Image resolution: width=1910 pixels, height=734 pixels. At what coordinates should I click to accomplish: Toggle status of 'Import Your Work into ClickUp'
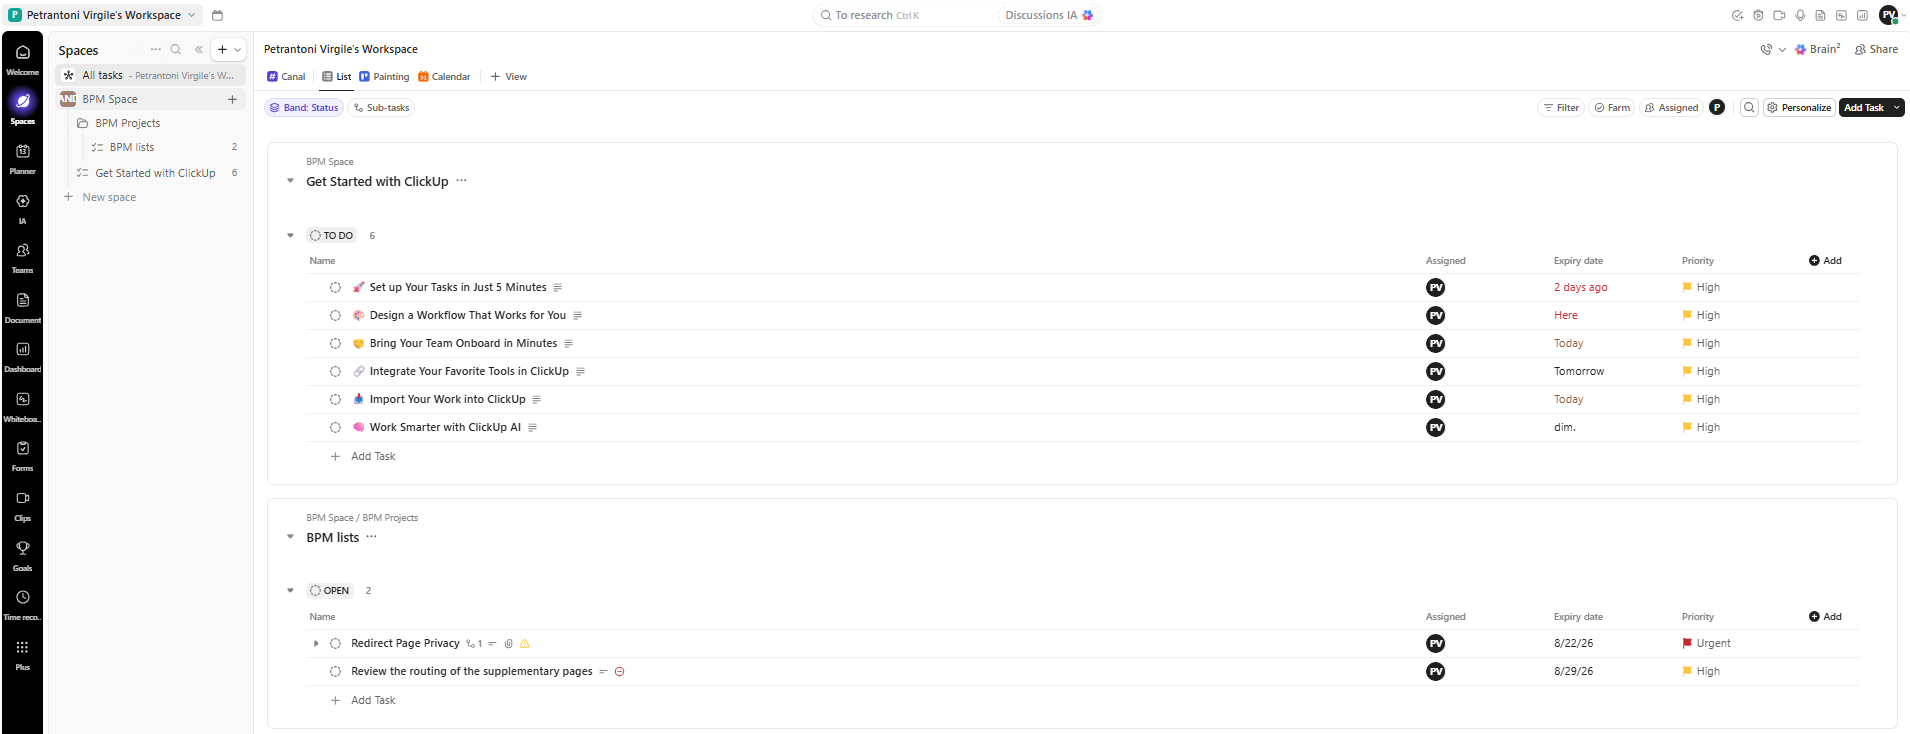point(336,399)
